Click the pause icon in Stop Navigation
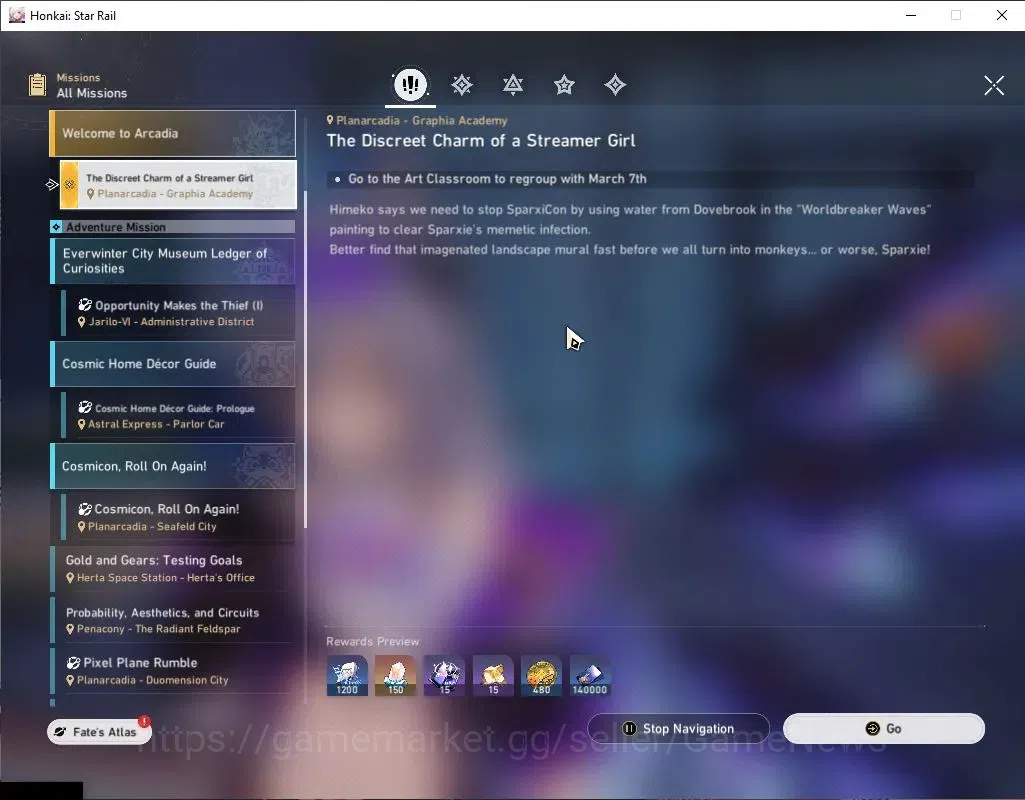 [x=629, y=729]
